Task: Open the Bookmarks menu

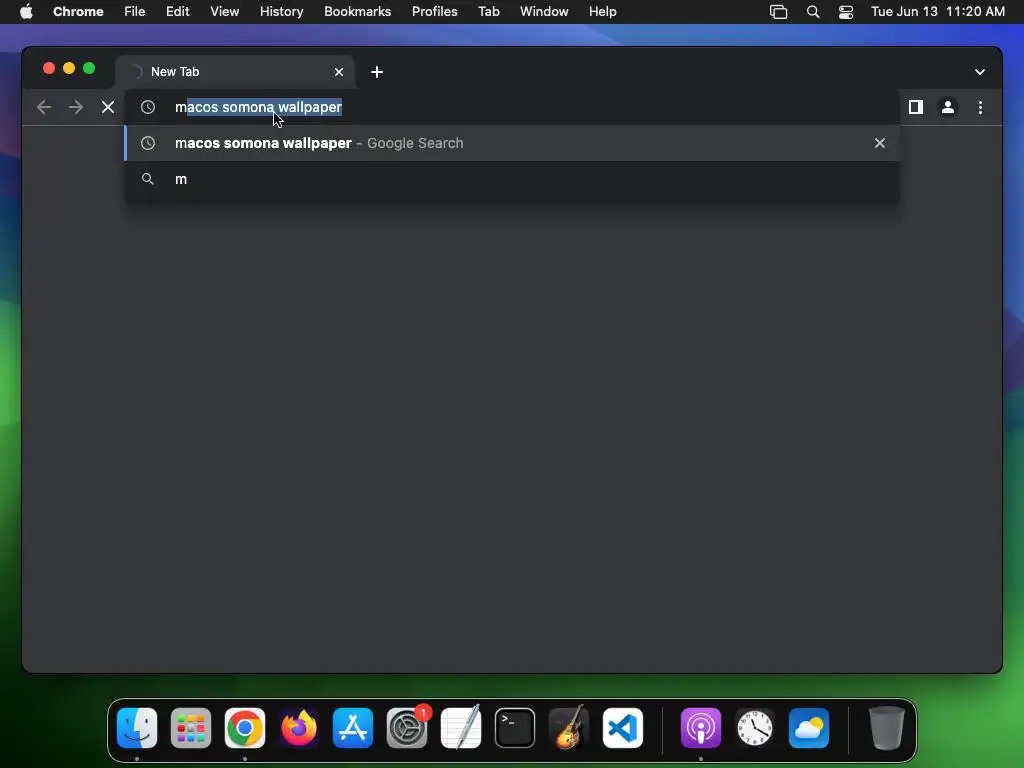Action: (x=357, y=12)
